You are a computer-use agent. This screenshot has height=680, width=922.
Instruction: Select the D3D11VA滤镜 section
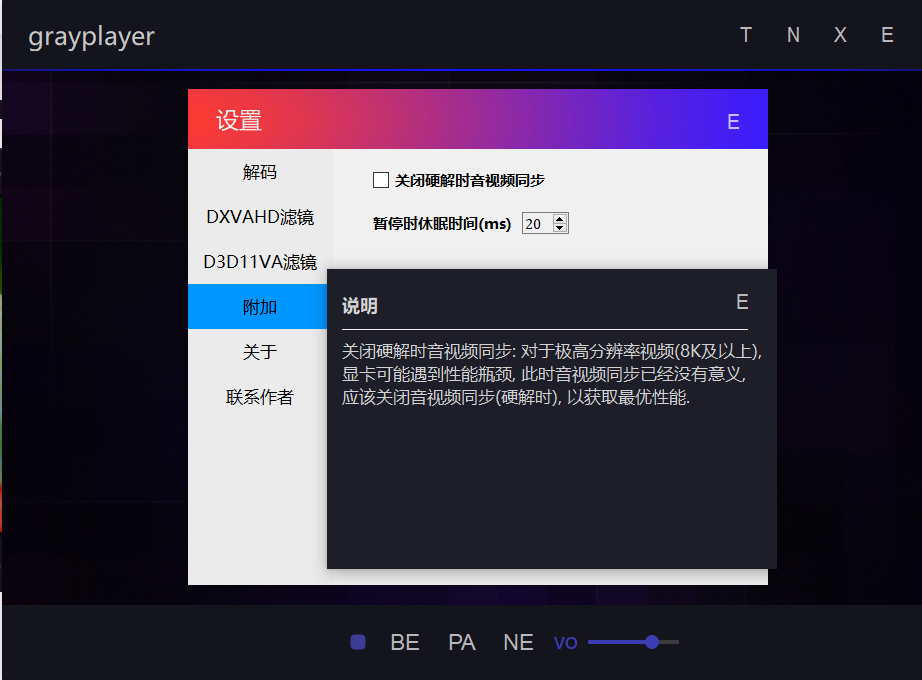259,262
